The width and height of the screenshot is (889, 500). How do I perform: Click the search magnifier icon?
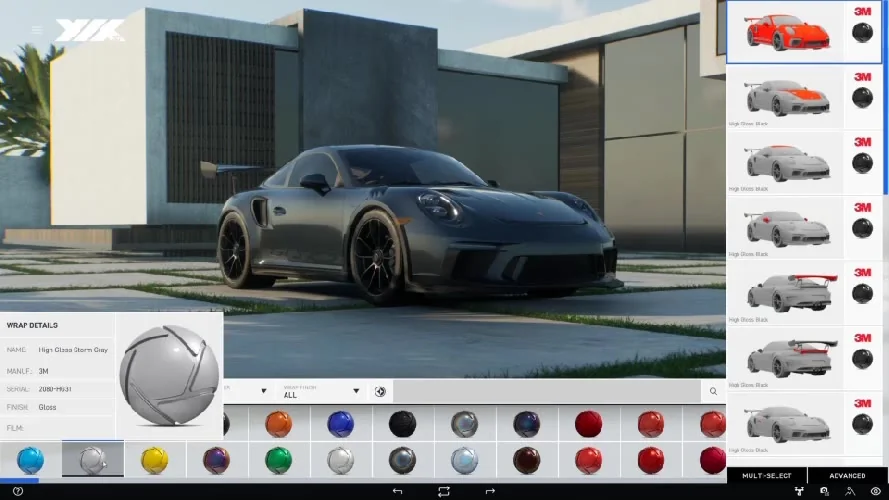(x=713, y=391)
